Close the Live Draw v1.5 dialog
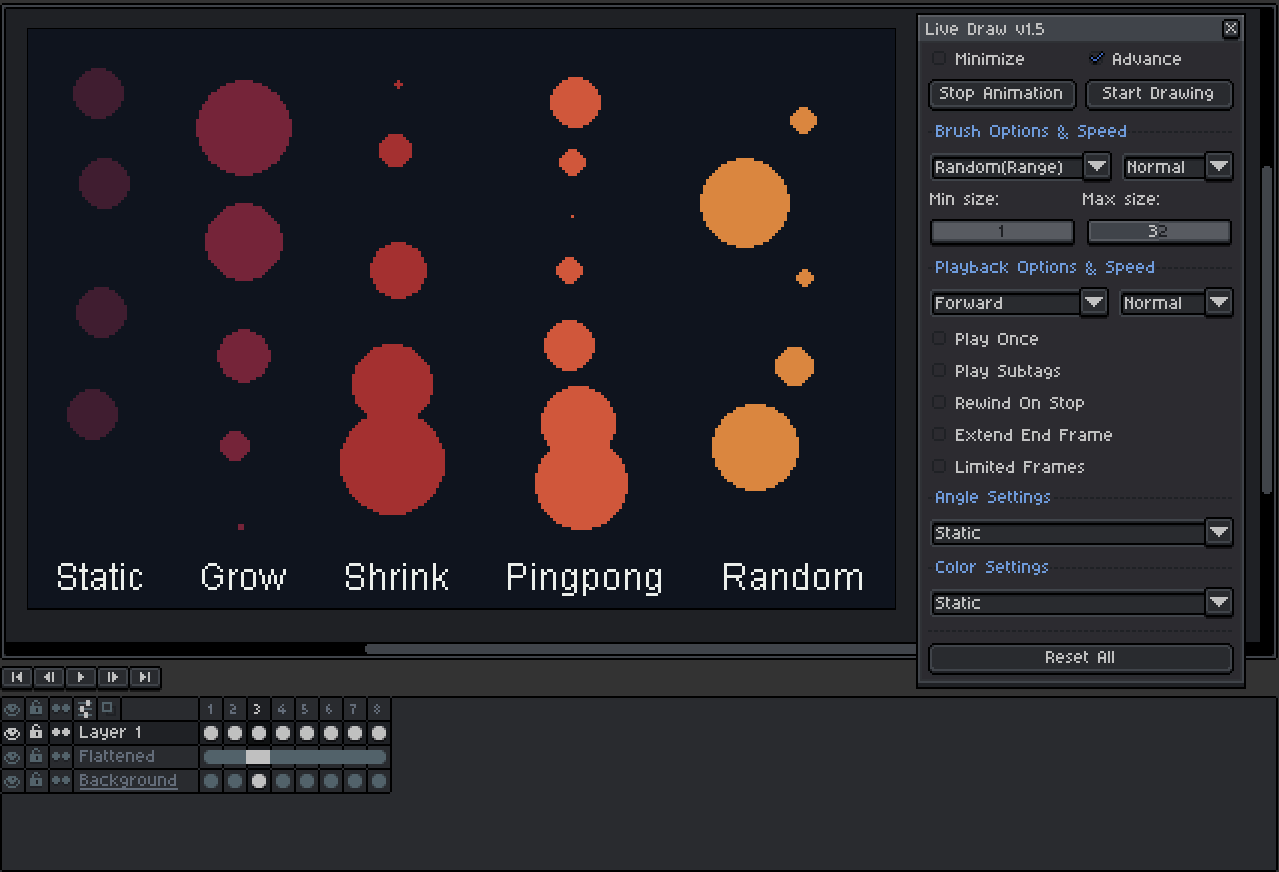1279x872 pixels. pos(1231,29)
